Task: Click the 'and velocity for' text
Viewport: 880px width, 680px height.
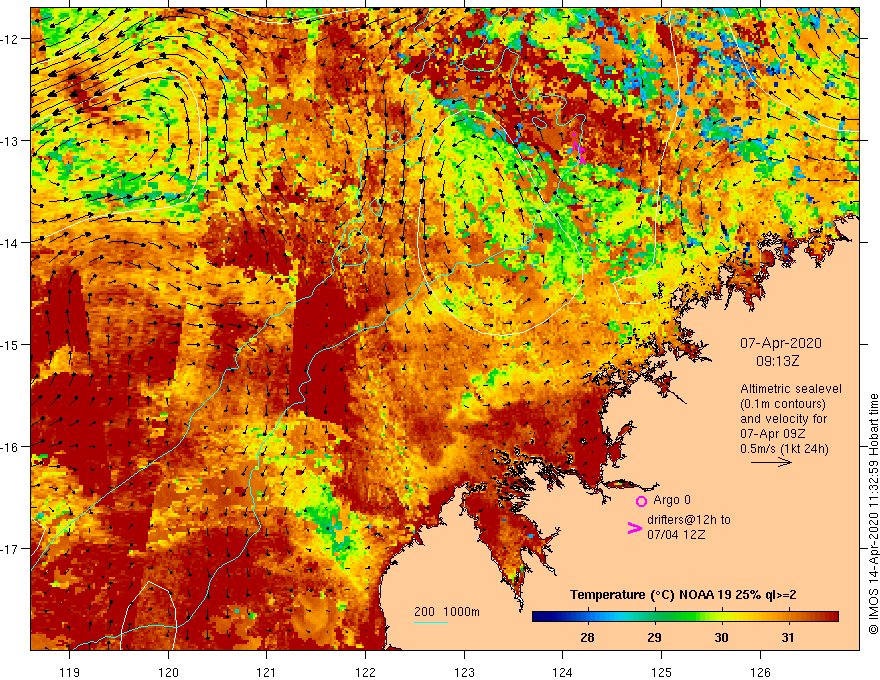Action: [x=783, y=419]
